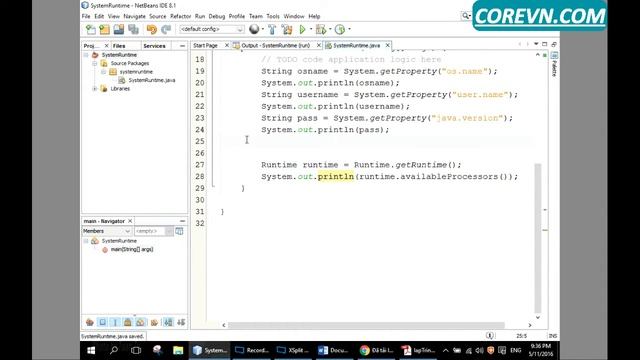640x360 pixels.
Task: Open the Task View taskbar icon
Action: click(136, 350)
